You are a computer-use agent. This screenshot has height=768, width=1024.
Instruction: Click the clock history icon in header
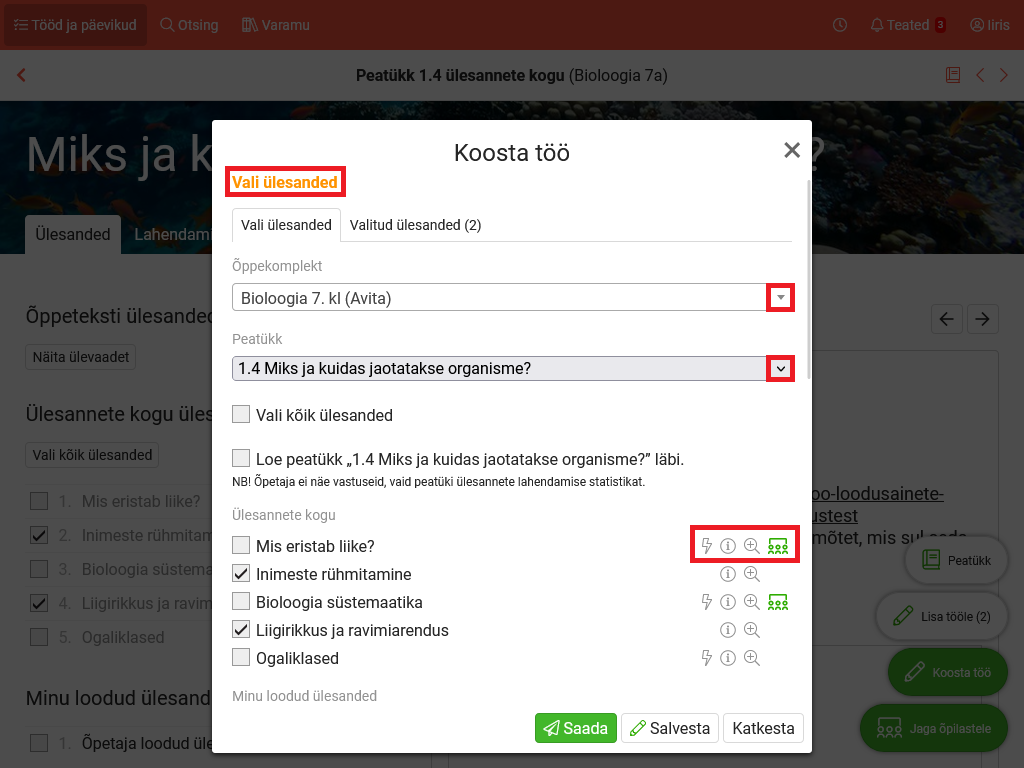click(x=840, y=25)
